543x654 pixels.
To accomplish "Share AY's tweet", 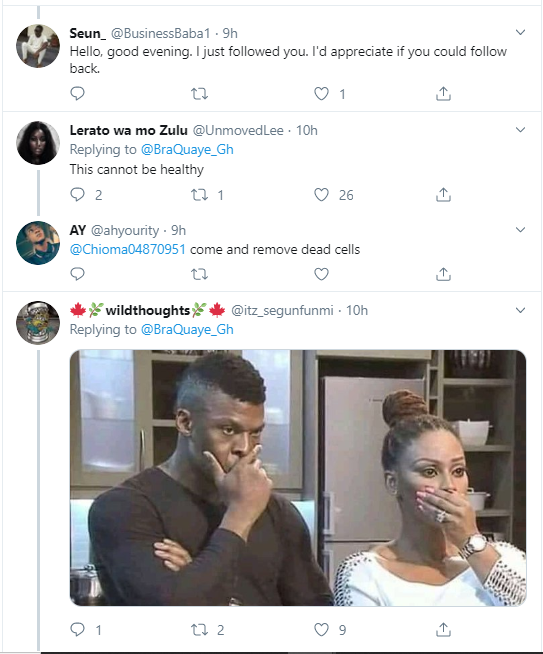I will 443,274.
